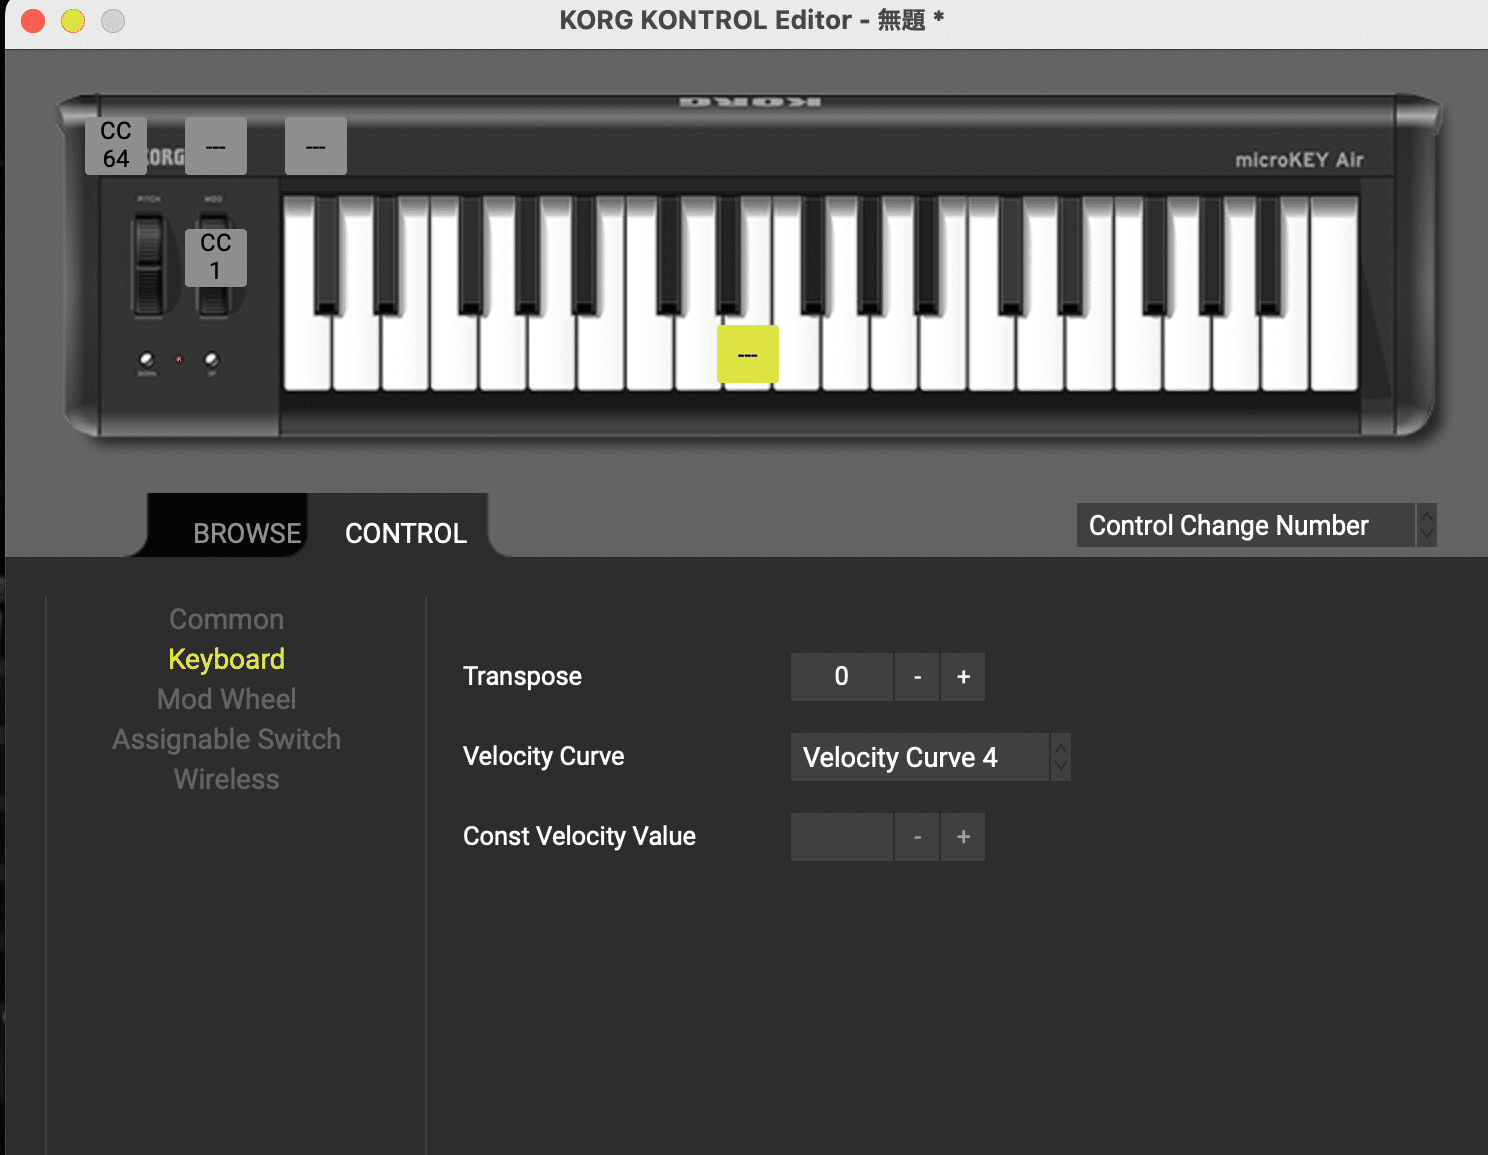
Task: Minimize the KORG KONTROL Editor window
Action: [x=73, y=20]
